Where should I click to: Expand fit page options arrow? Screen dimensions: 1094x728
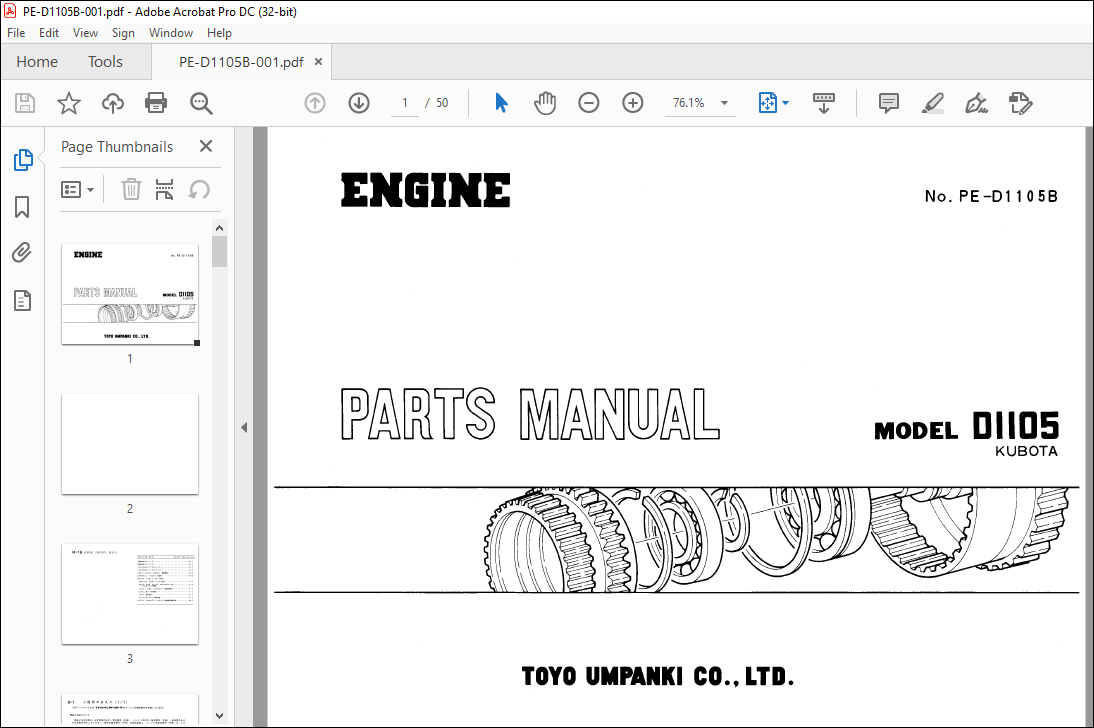[786, 103]
